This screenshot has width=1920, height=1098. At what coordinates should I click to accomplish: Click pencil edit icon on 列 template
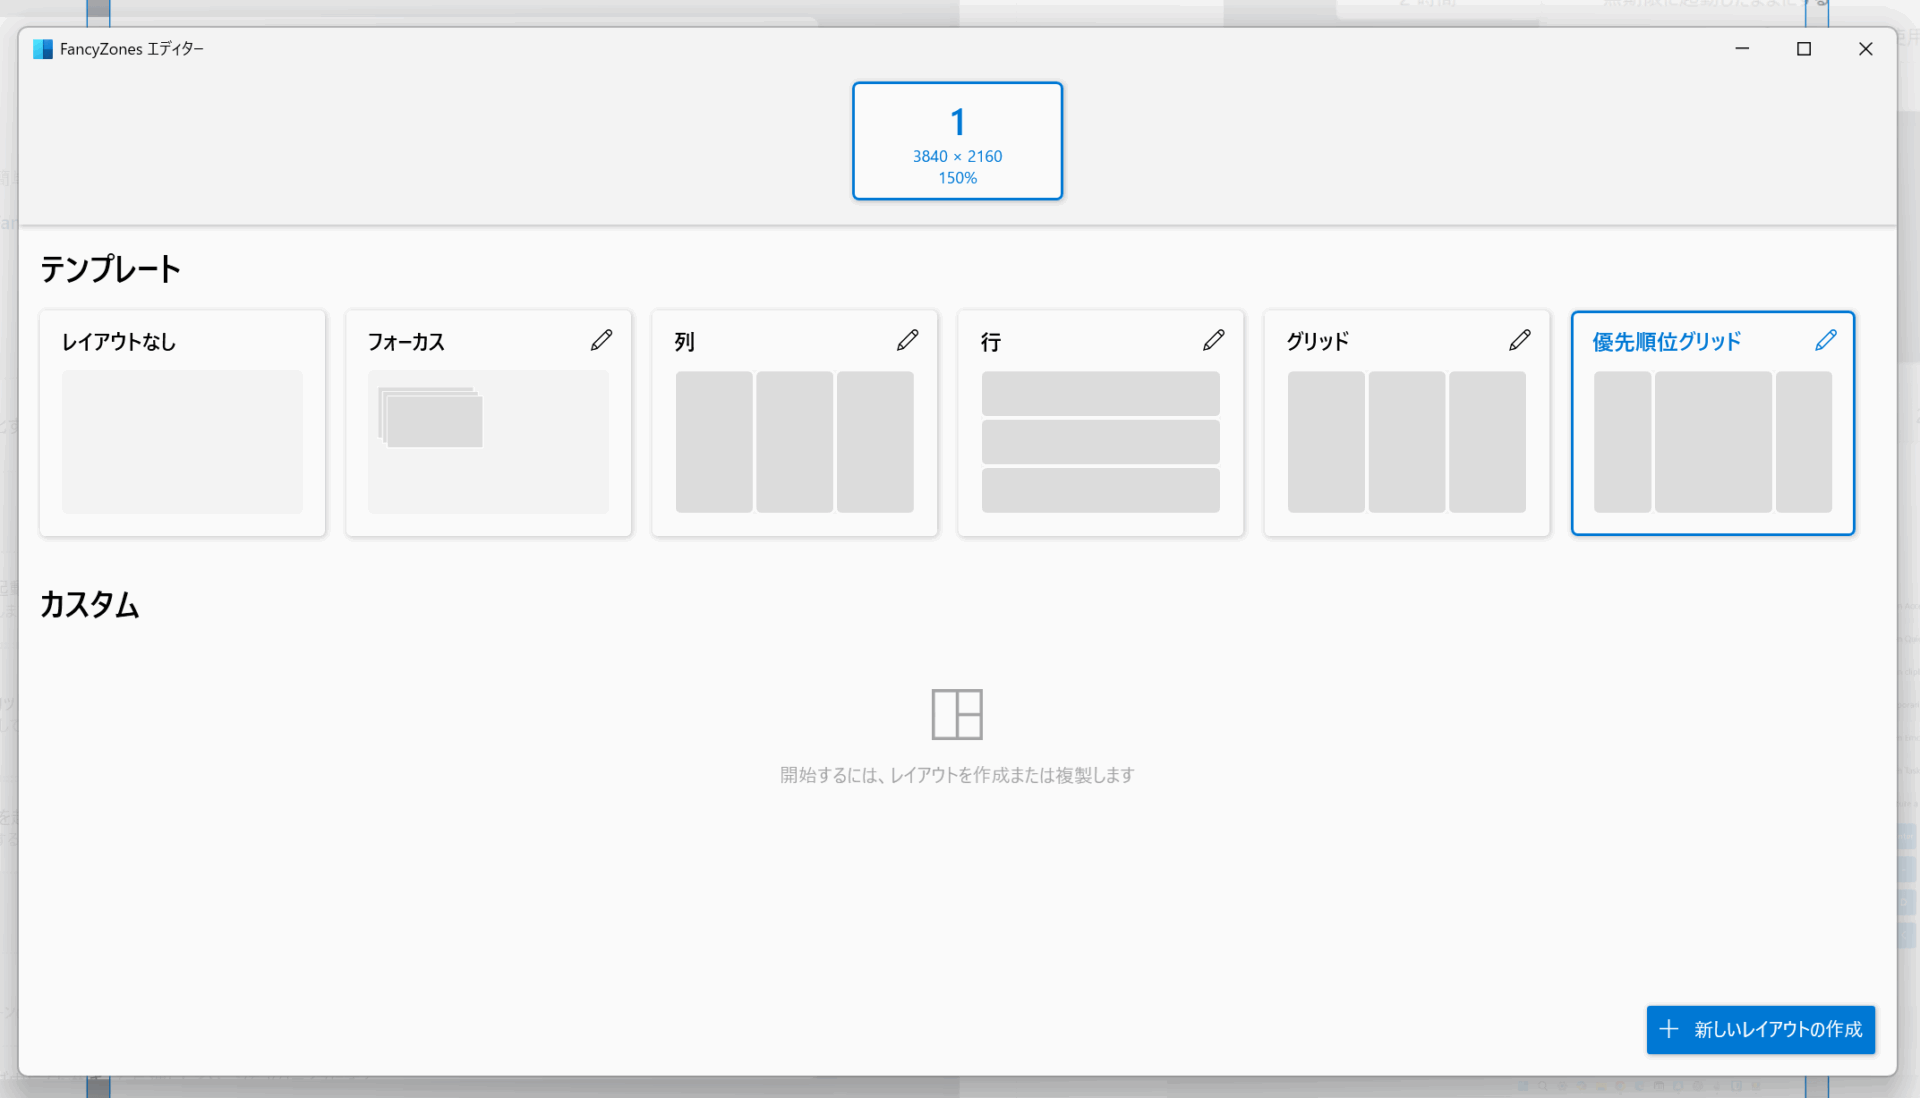click(x=907, y=340)
